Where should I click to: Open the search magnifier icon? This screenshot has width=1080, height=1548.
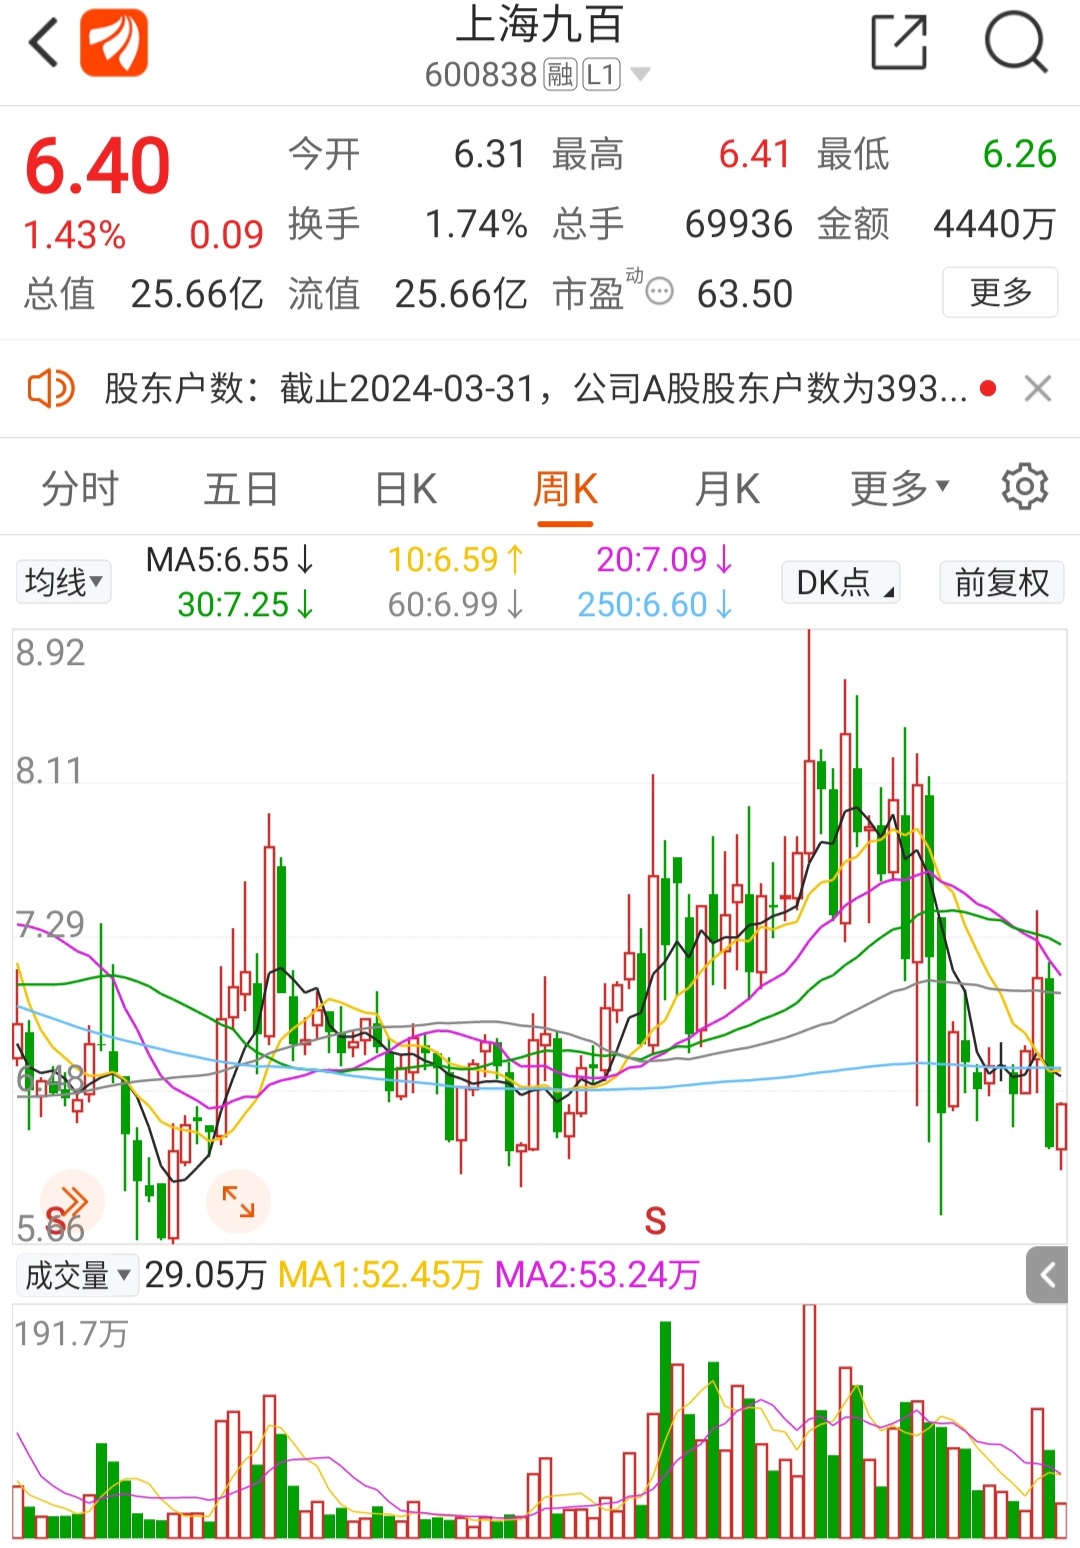pos(1016,43)
